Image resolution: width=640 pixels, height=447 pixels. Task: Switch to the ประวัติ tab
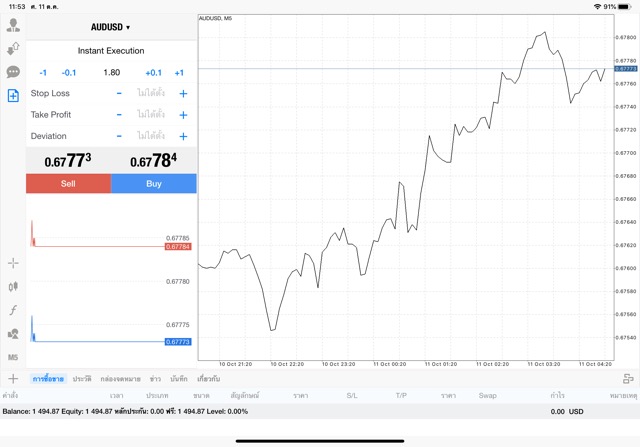point(82,379)
